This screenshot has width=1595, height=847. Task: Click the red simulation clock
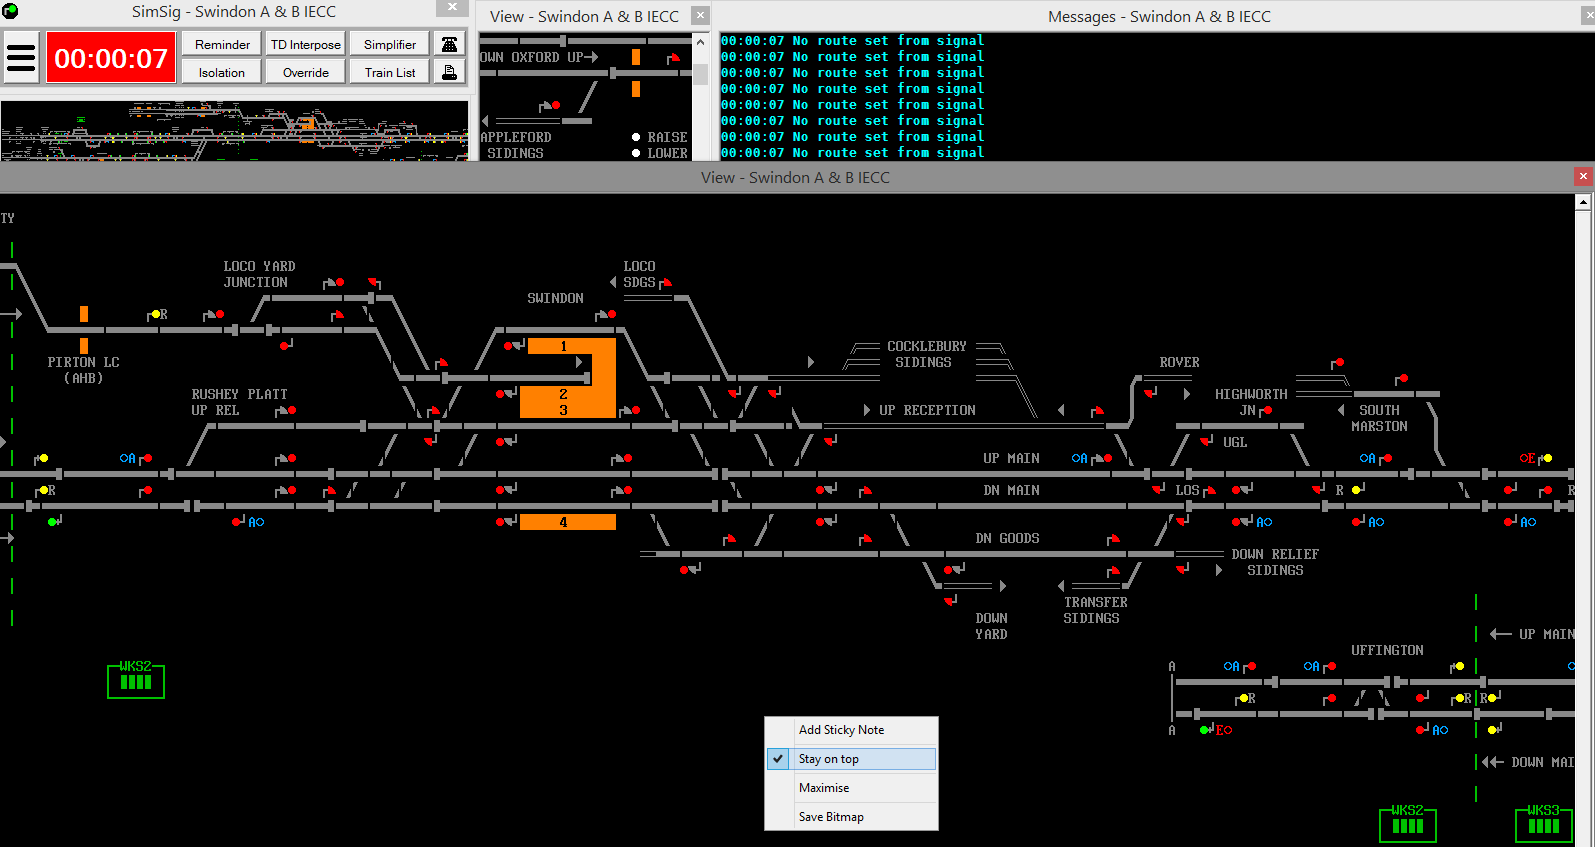point(111,58)
